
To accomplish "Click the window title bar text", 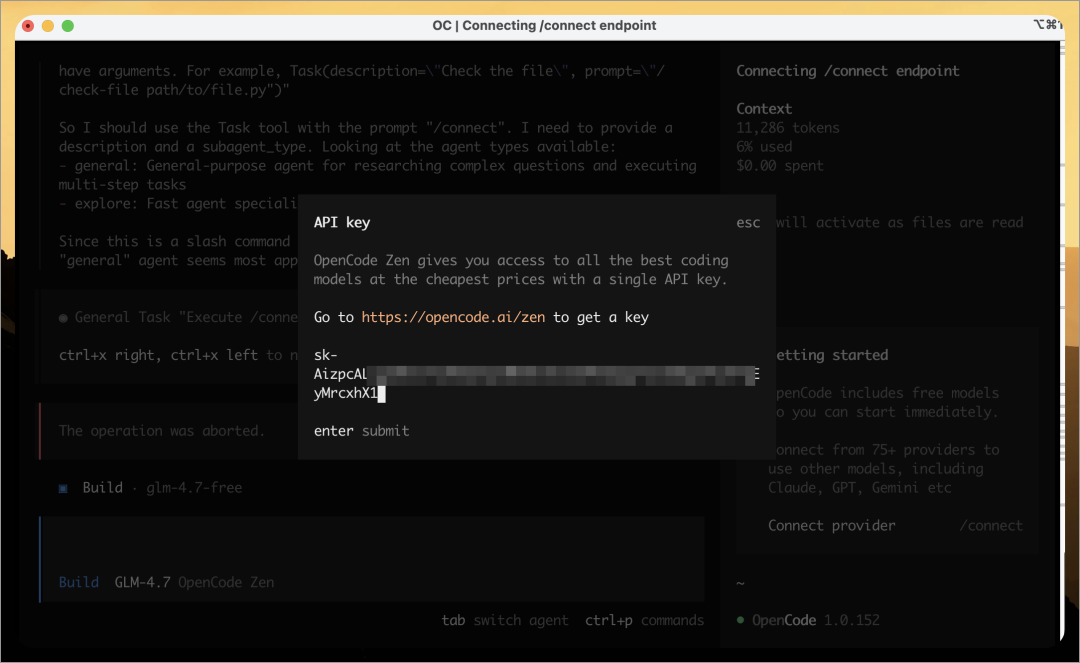I will (x=544, y=25).
